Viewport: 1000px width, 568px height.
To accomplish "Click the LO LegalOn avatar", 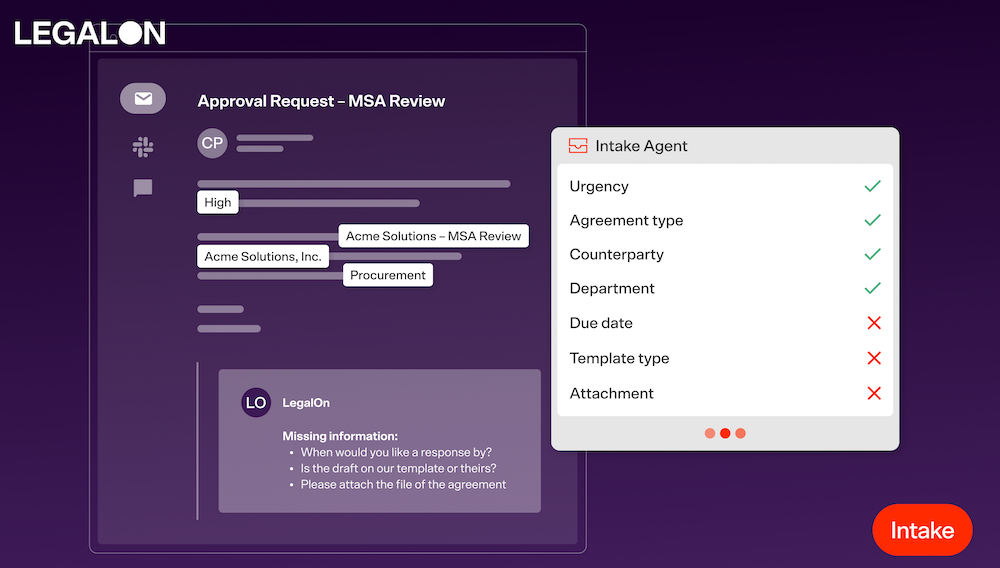I will pyautogui.click(x=256, y=402).
